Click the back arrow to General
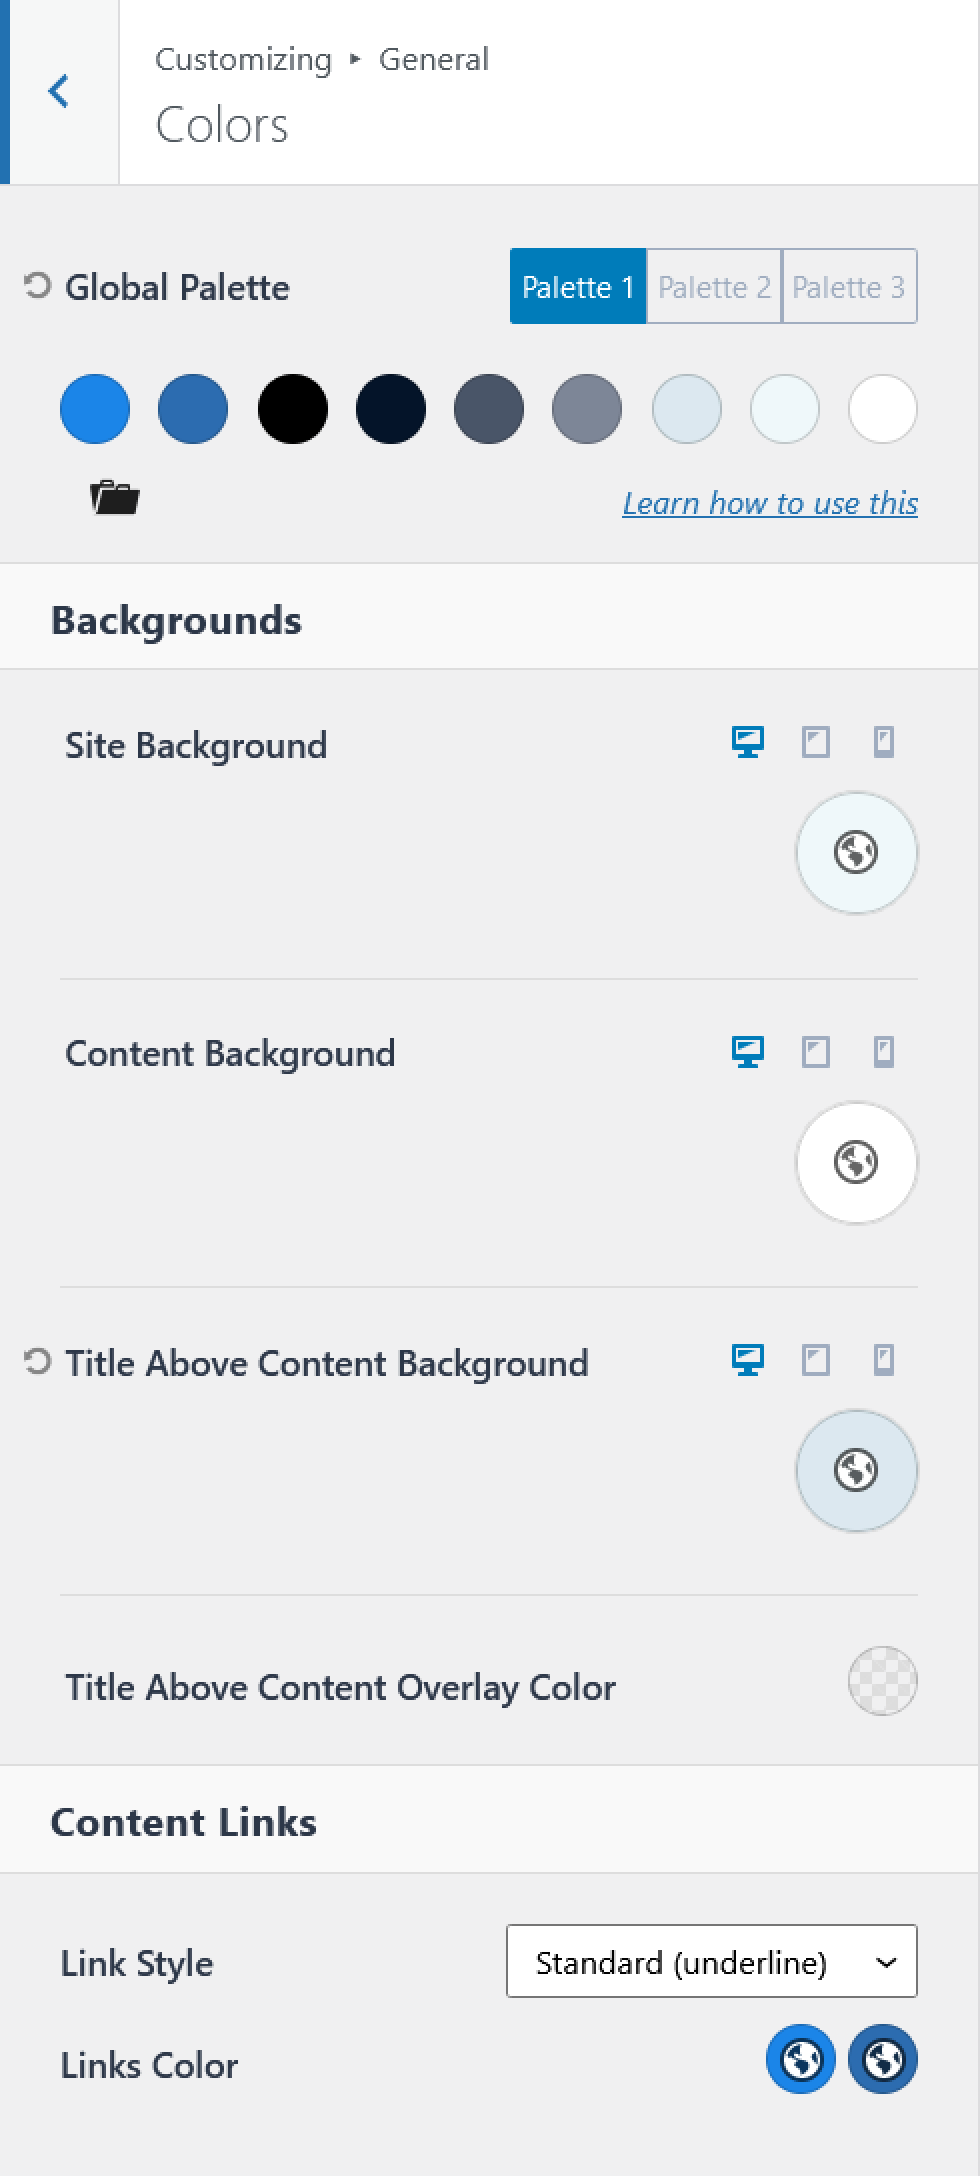The image size is (980, 2176). coord(59,91)
